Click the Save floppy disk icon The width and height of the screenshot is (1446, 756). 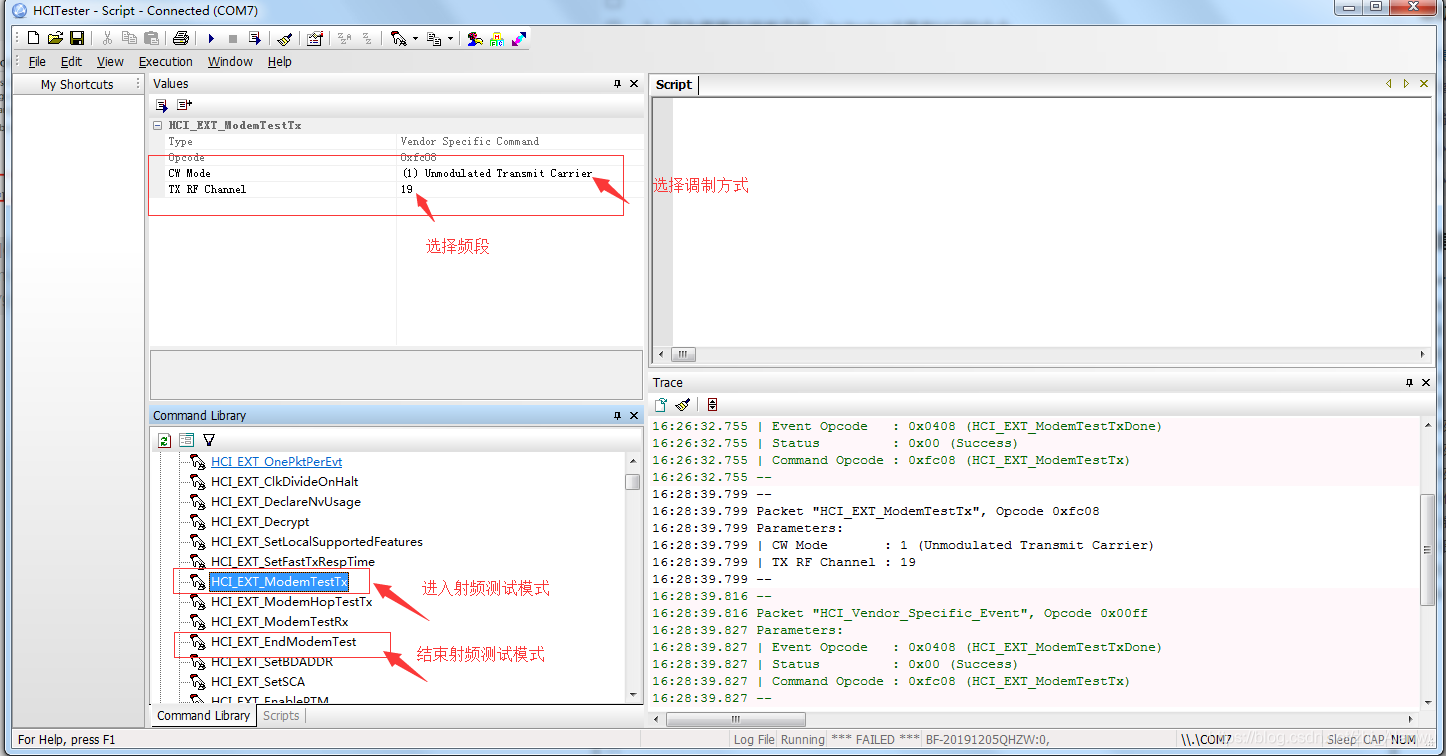pyautogui.click(x=76, y=38)
